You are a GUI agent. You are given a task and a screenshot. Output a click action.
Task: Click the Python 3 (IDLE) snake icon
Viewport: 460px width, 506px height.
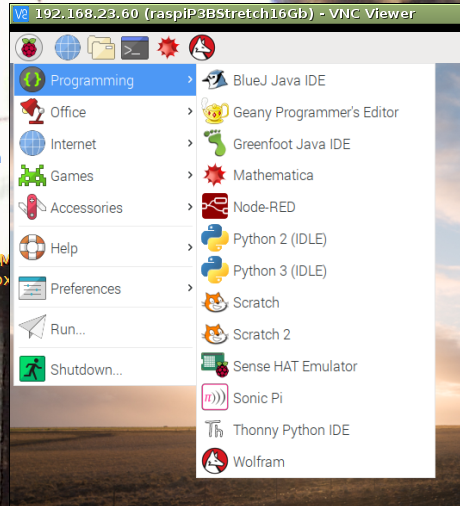215,269
